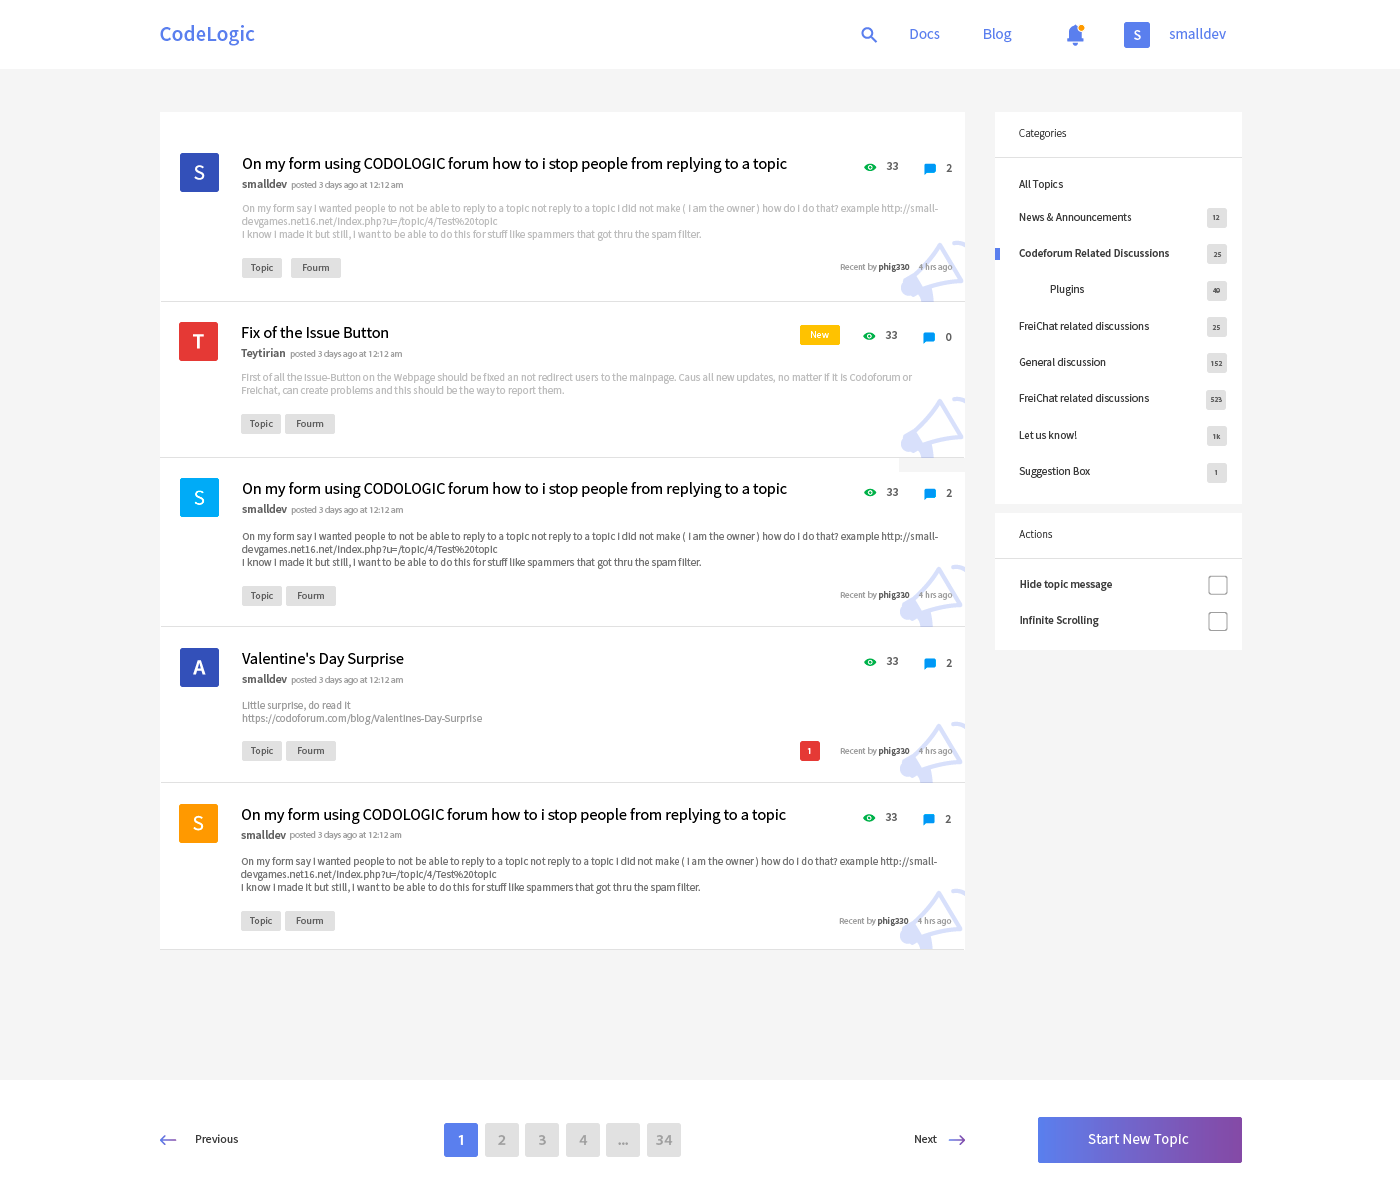The height and width of the screenshot is (1200, 1400).
Task: Click the current page 1 button
Action: (x=461, y=1140)
